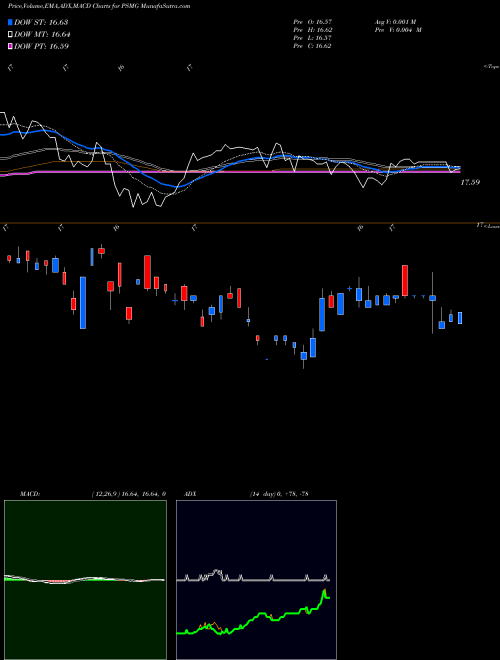Screen dimensions: 500x660
Task: Select the 'DOW PT: 16.59' legend text
Action: coord(41,46)
